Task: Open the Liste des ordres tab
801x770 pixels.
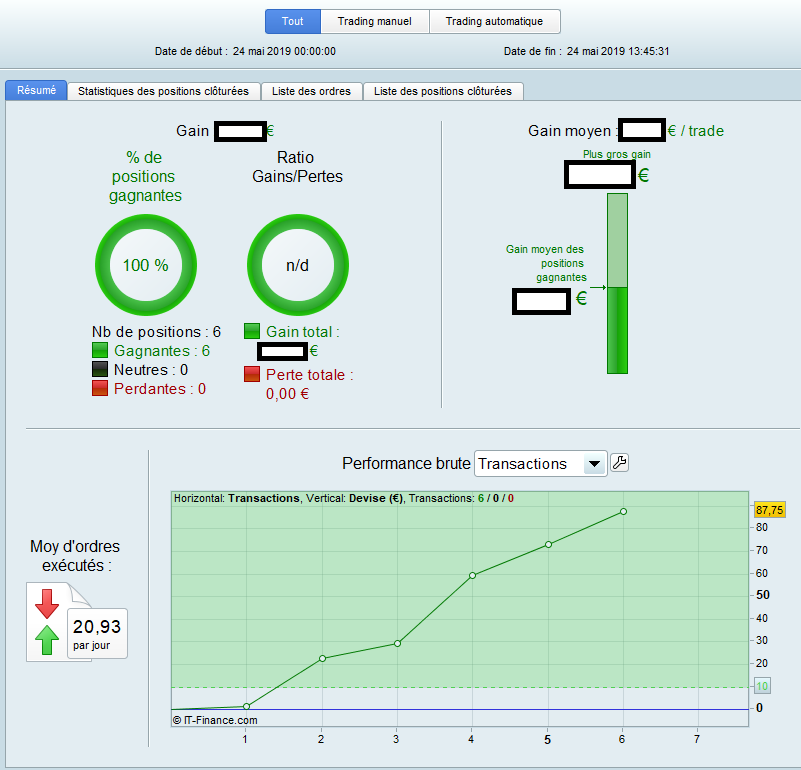Action: (312, 91)
